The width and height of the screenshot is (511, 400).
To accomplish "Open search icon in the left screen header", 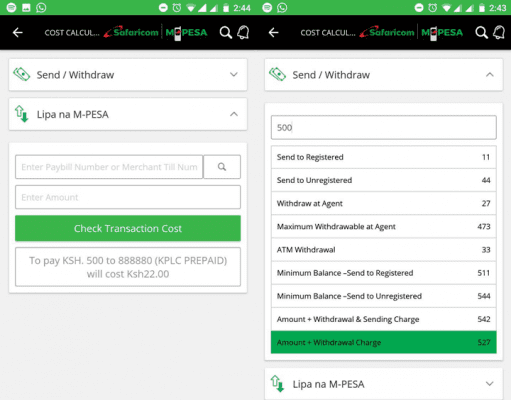I will tap(226, 33).
